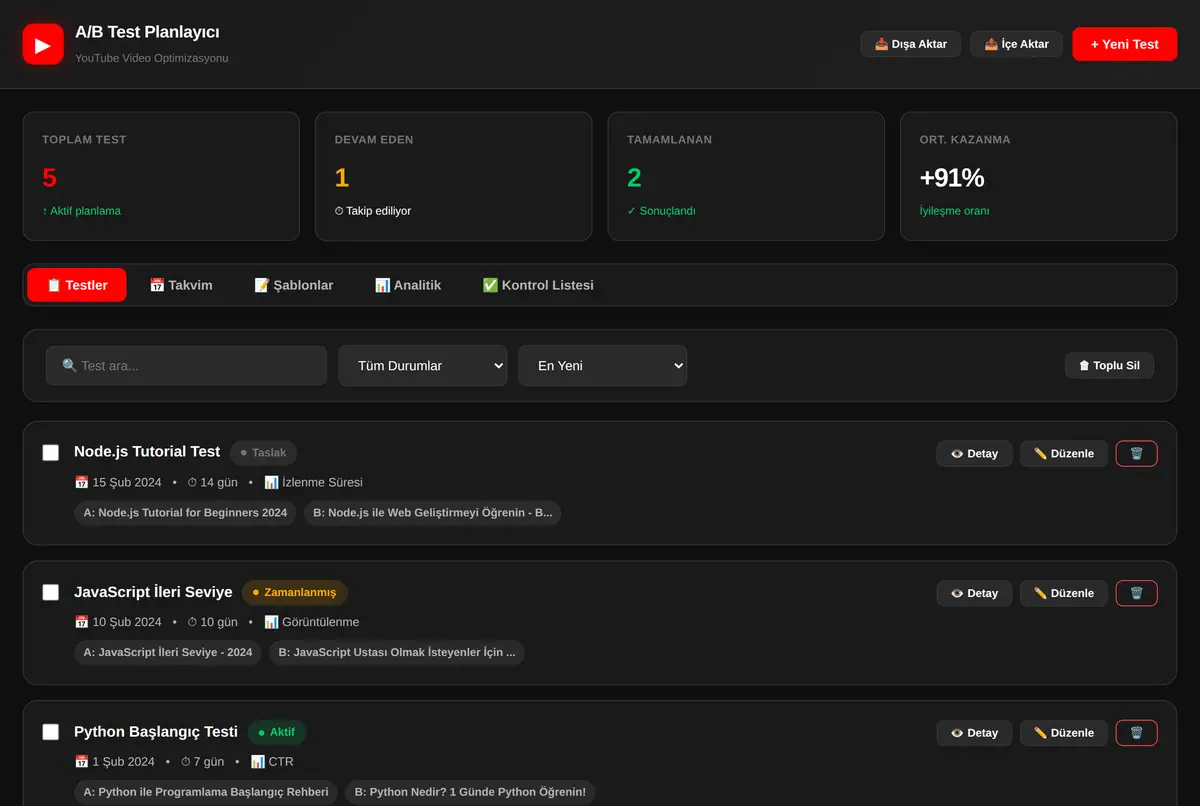Click Düzenle for JavaScript İleri Seviye
The image size is (1200, 806).
1064,593
